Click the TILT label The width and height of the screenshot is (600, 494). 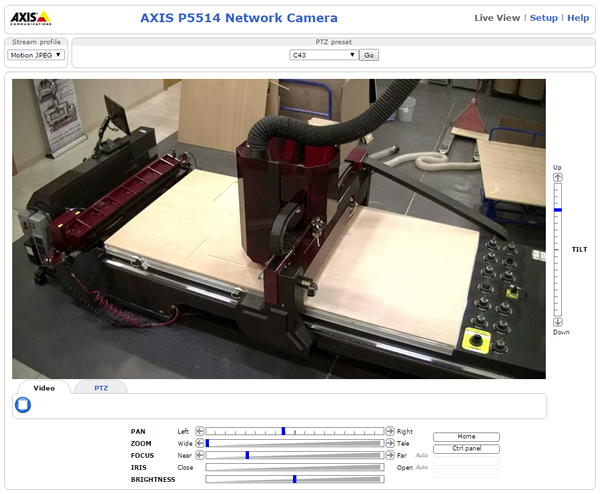tap(579, 249)
